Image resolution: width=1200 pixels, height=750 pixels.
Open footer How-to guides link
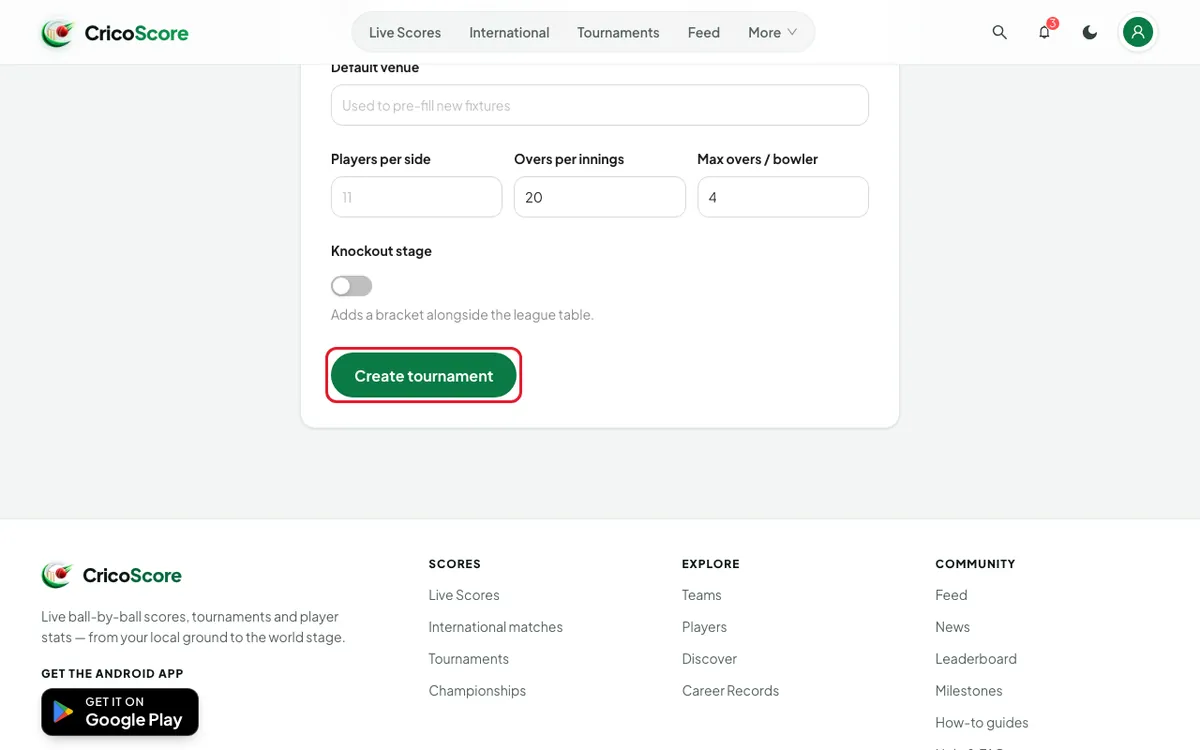pos(982,723)
